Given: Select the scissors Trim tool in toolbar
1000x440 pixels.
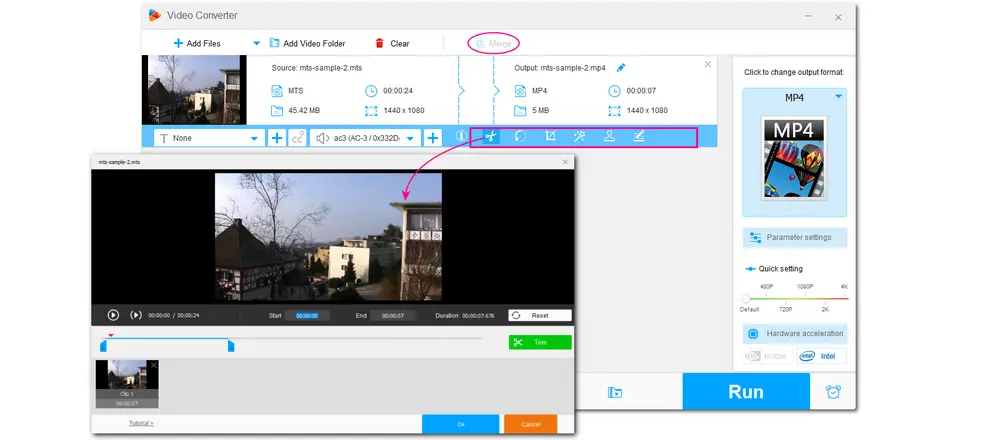Looking at the screenshot, I should [x=491, y=137].
